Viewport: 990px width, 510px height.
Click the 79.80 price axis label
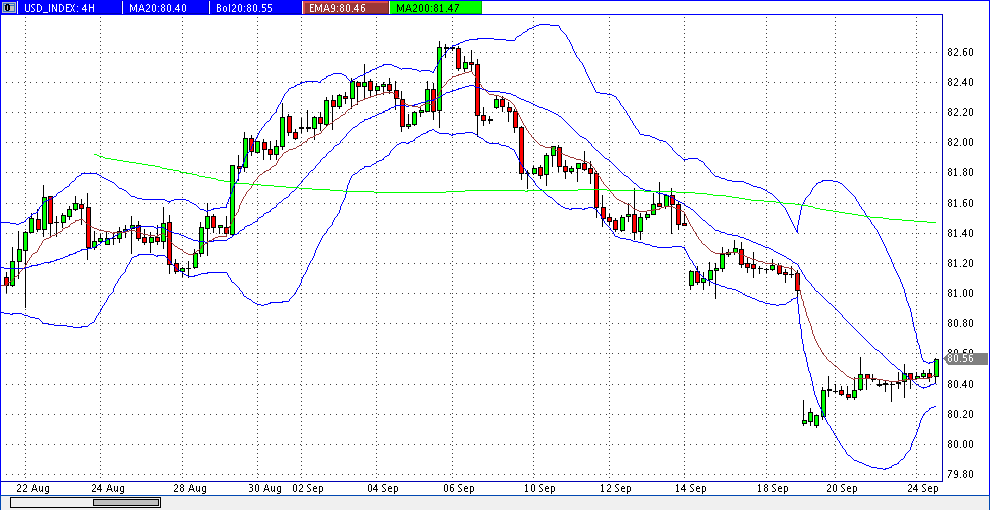click(x=961, y=475)
